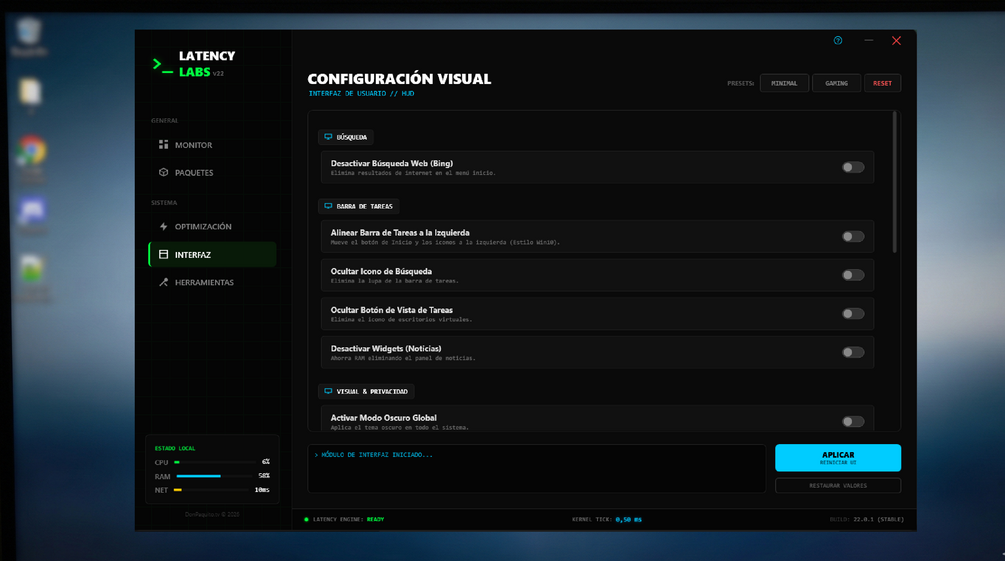This screenshot has height=561, width=1005.
Task: Click the Aplicar button
Action: [x=838, y=458]
